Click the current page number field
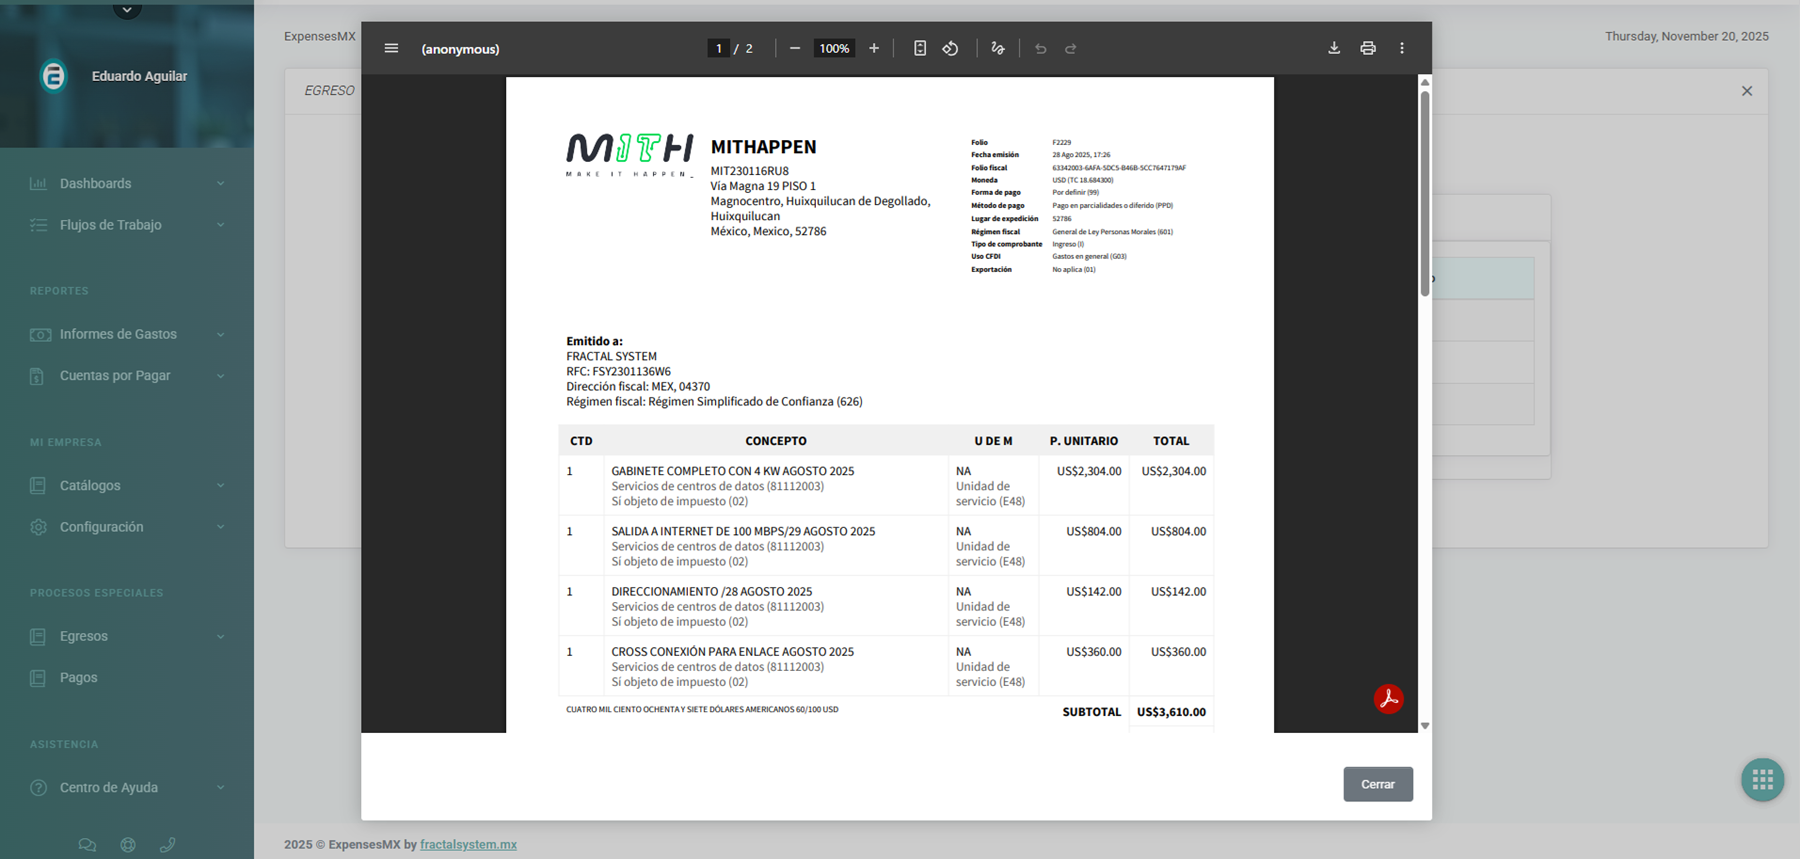Screen dimensions: 1800x859 (719, 48)
